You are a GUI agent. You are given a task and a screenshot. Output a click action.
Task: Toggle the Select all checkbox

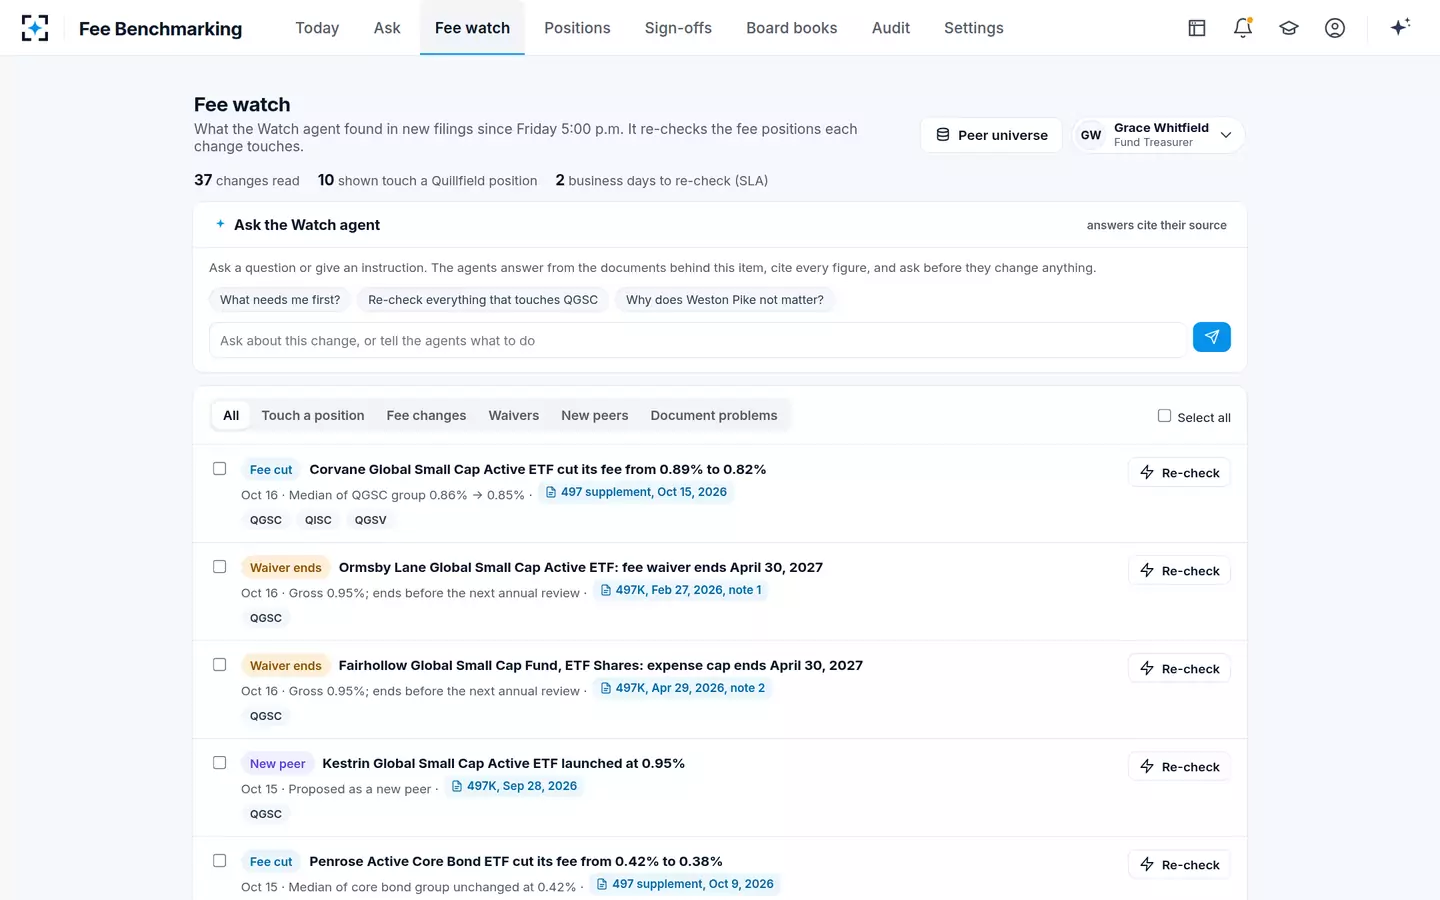click(1164, 416)
